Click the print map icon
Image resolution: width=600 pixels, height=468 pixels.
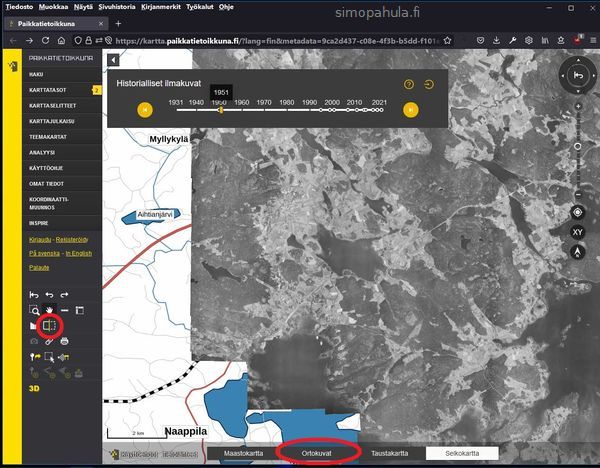point(64,341)
